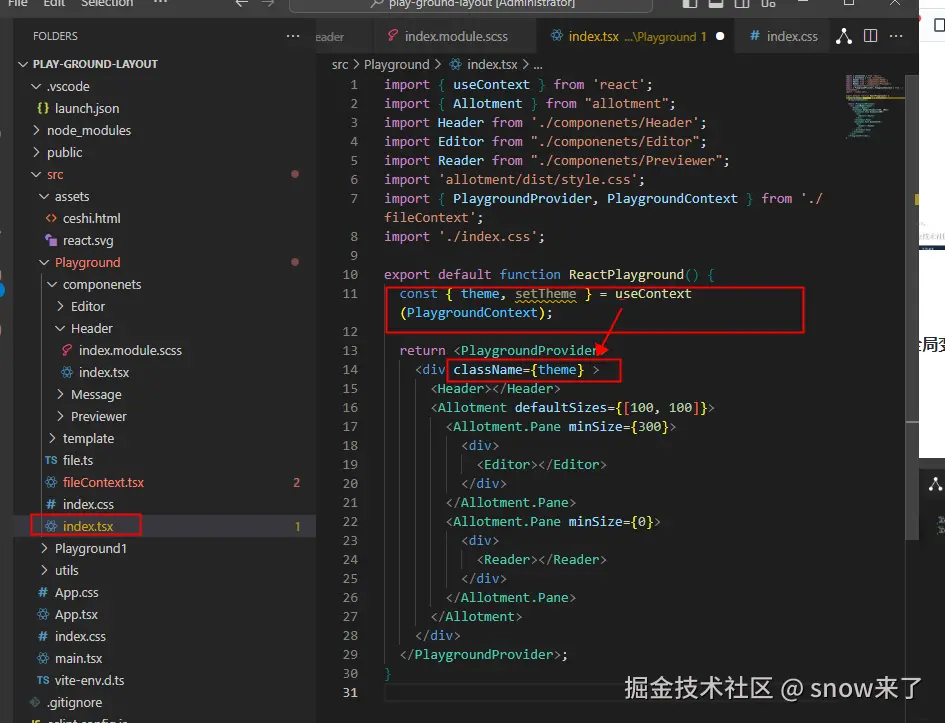Expand the Playground1 folder
The image size is (945, 723).
44,548
